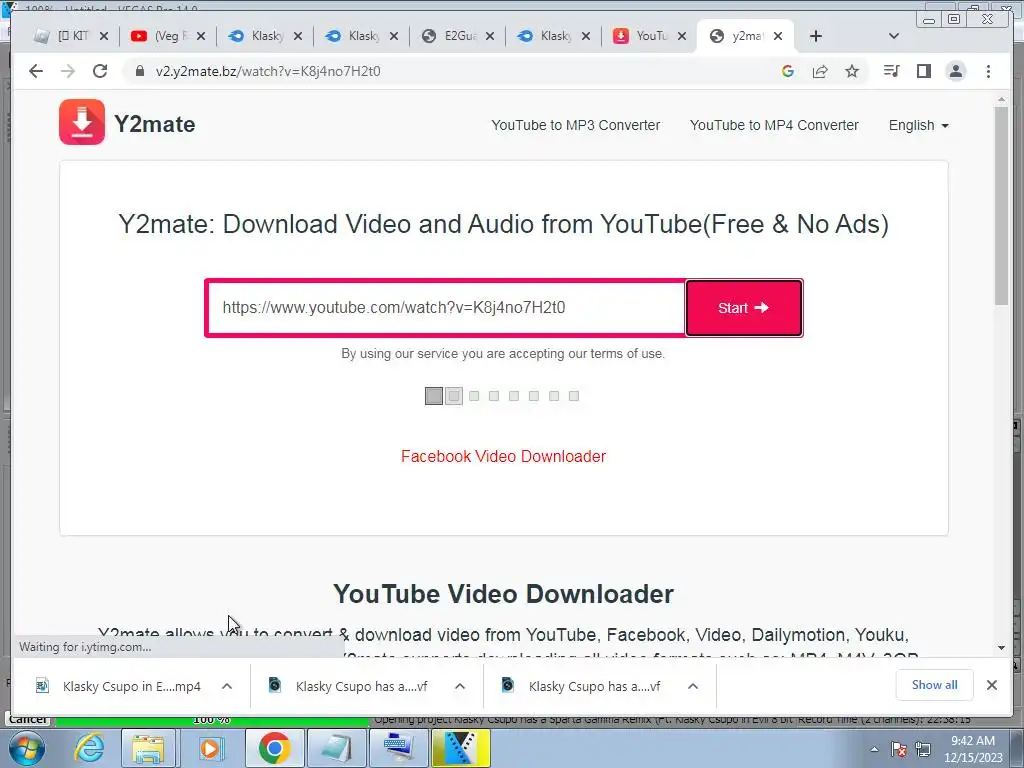Open YouTube to MP4 Converter
Screen dimensions: 1024x768
774,125
